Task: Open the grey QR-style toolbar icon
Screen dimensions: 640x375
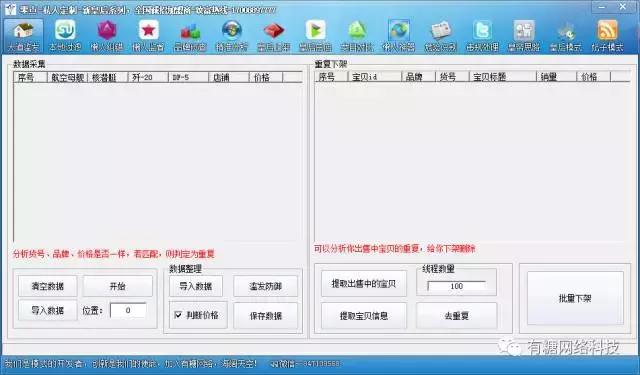Action: [524, 37]
